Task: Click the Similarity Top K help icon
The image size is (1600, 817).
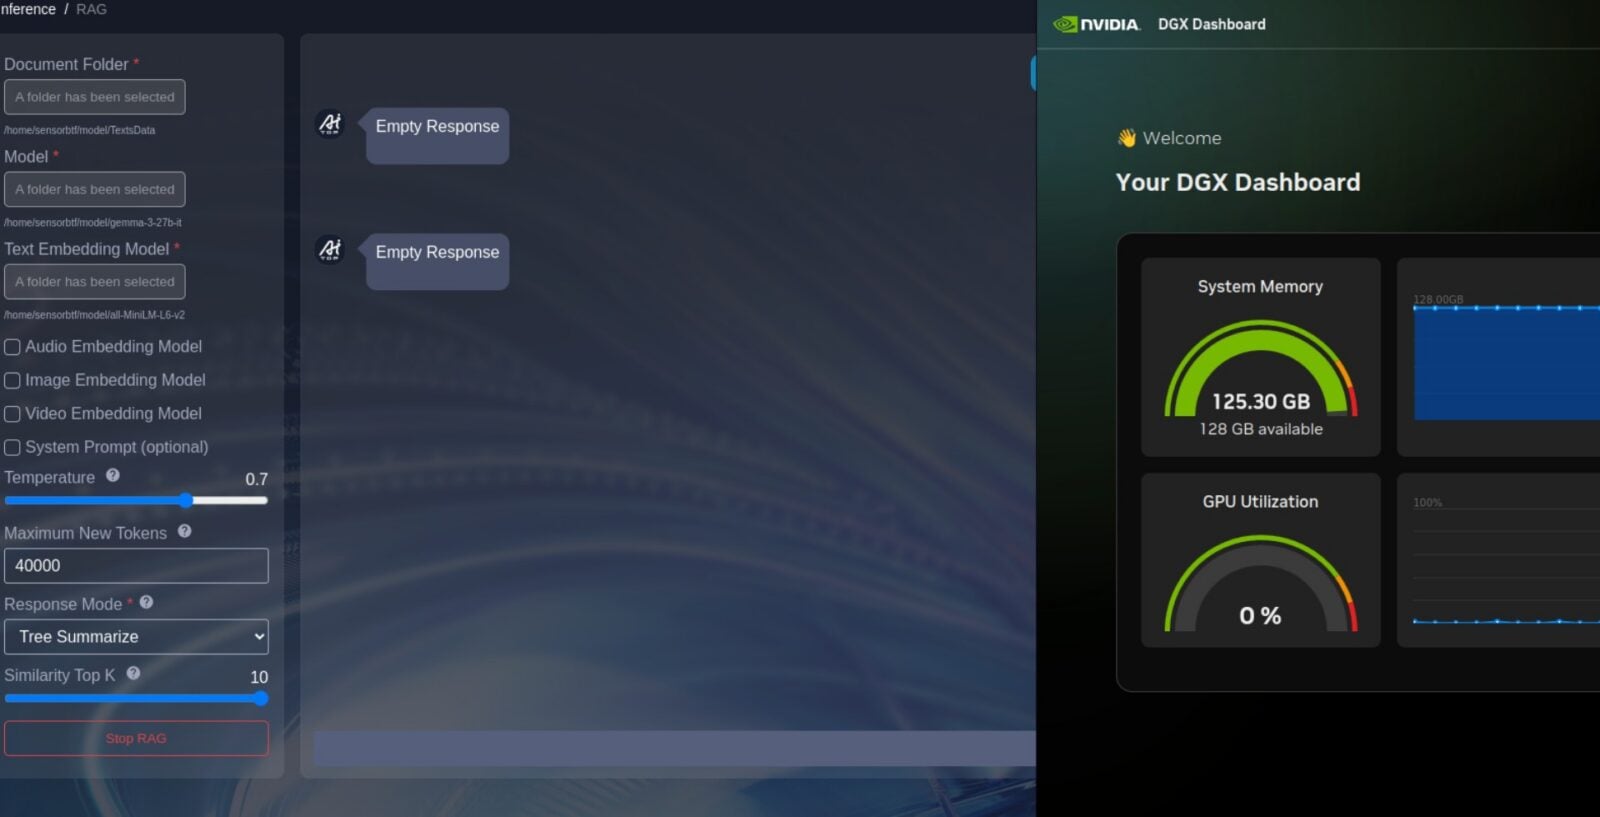Action: tap(134, 674)
